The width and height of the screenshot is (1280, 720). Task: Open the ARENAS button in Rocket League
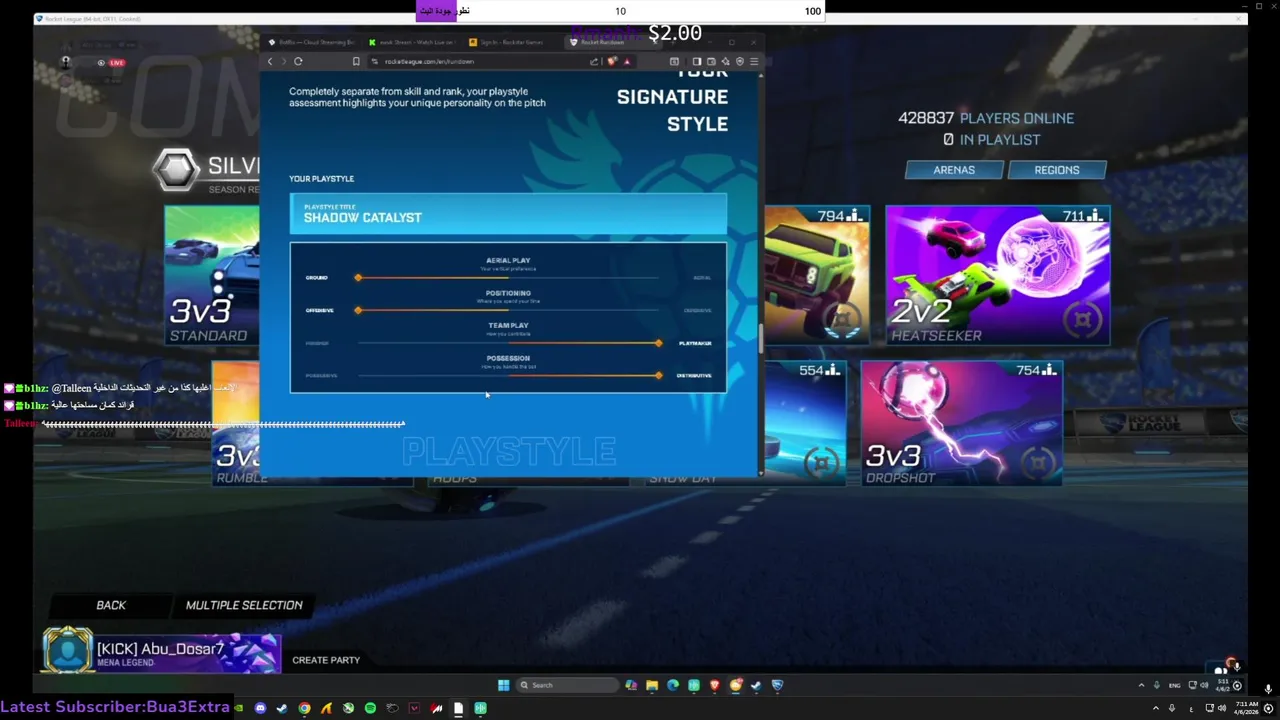[x=954, y=170]
